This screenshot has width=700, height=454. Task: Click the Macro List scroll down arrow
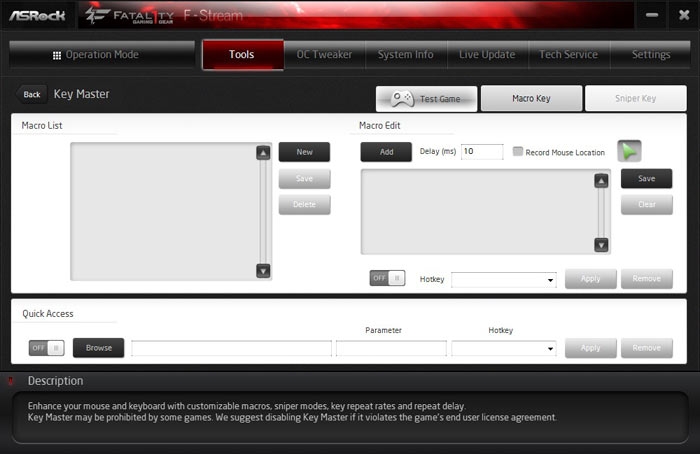[x=263, y=271]
